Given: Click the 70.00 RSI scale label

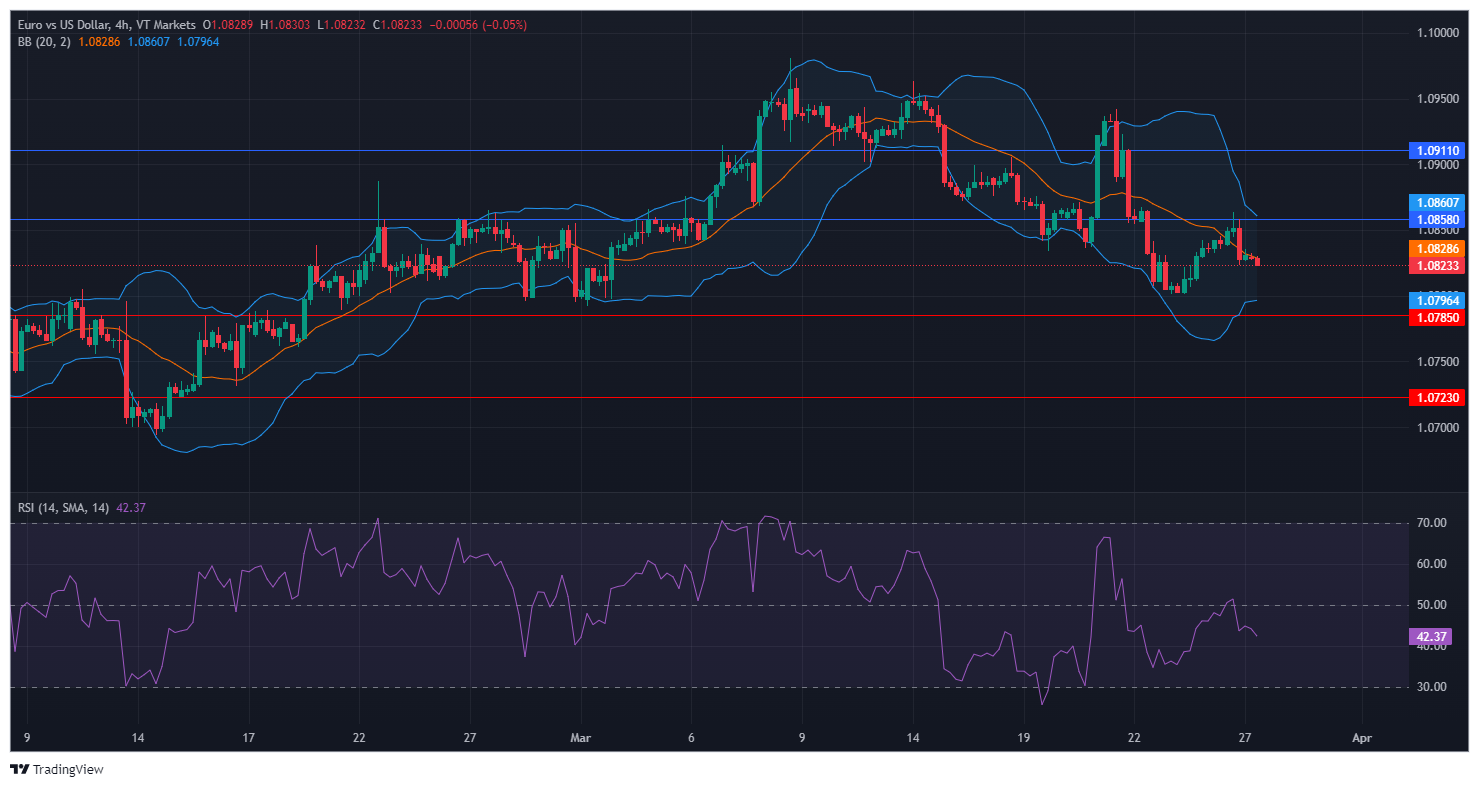Looking at the screenshot, I should (1433, 523).
